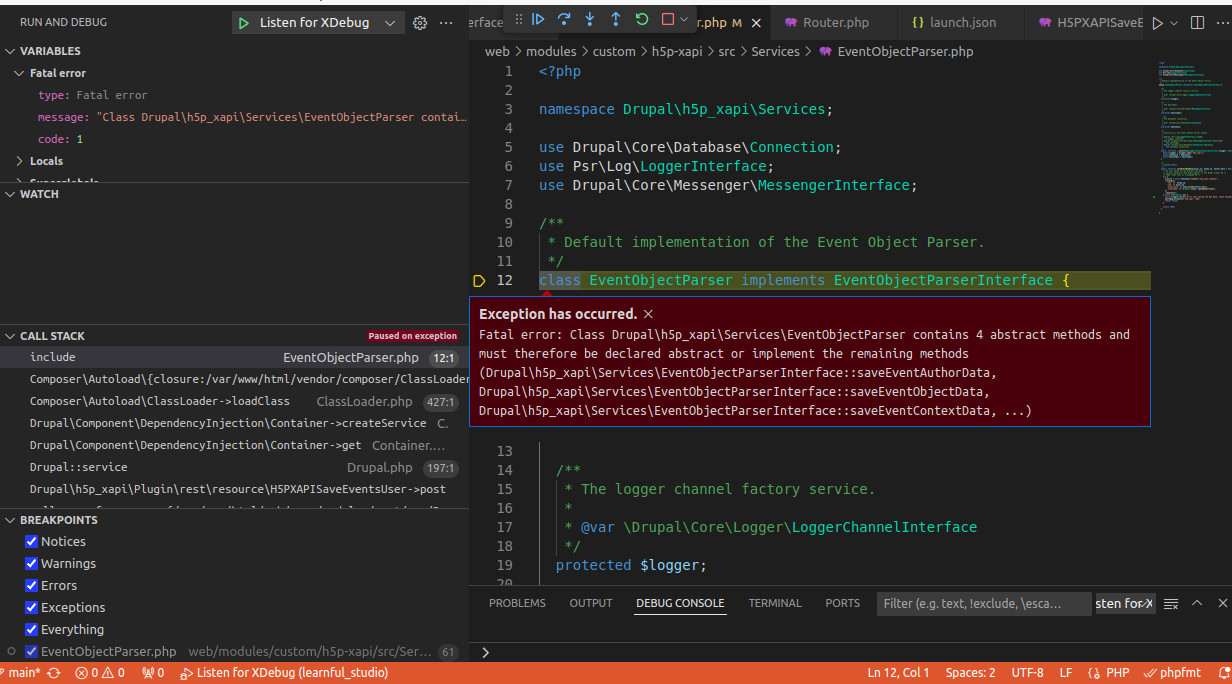
Task: Restart the debug session
Action: [642, 19]
